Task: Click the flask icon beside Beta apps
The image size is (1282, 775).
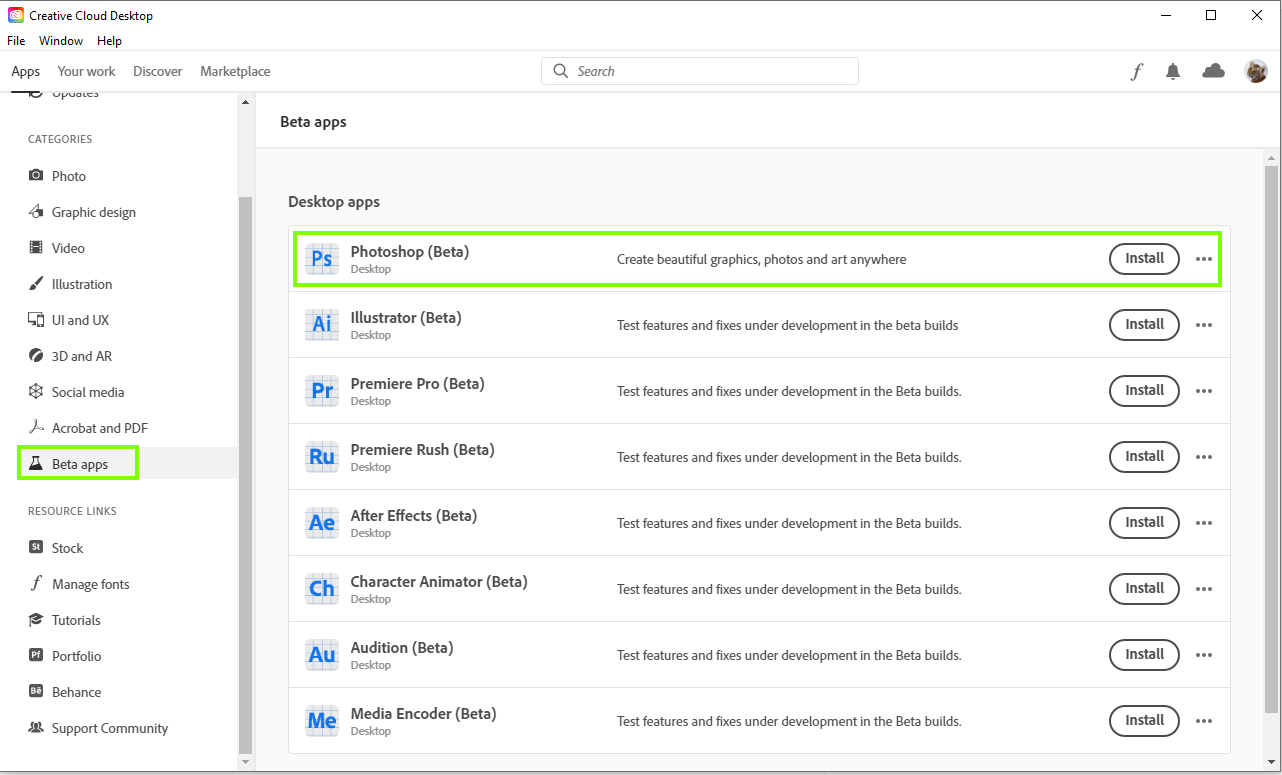Action: point(36,464)
